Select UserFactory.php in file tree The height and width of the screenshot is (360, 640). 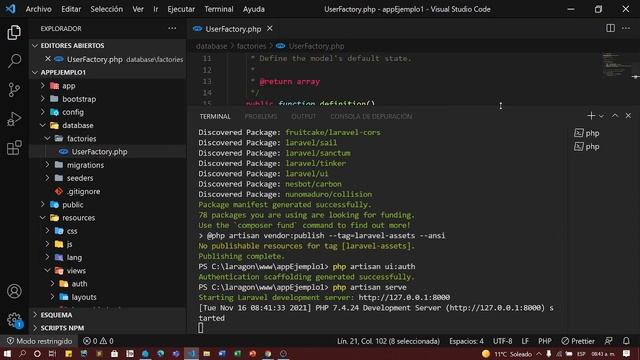(x=108, y=151)
